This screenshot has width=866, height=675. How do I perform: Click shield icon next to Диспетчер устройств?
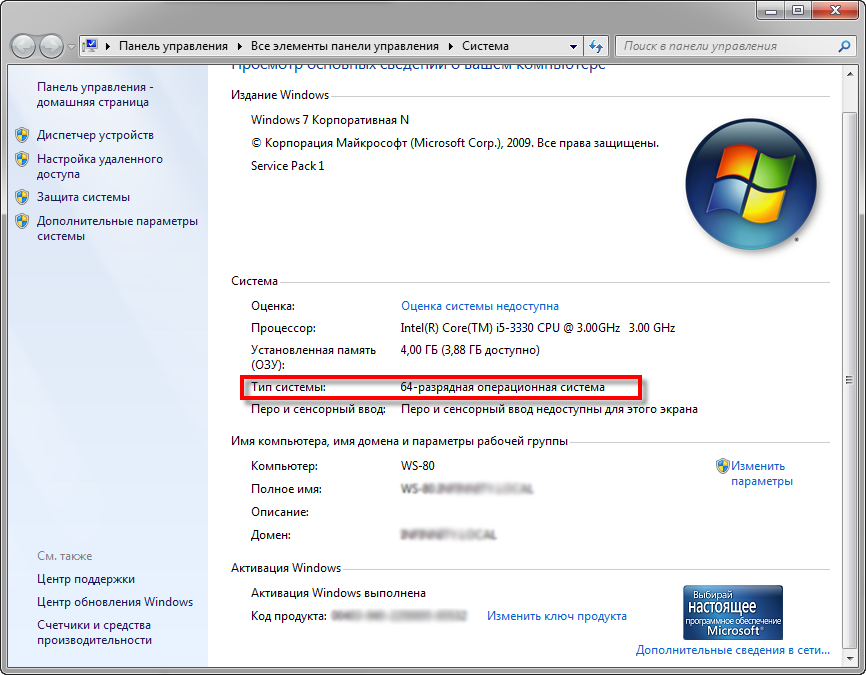tap(22, 135)
